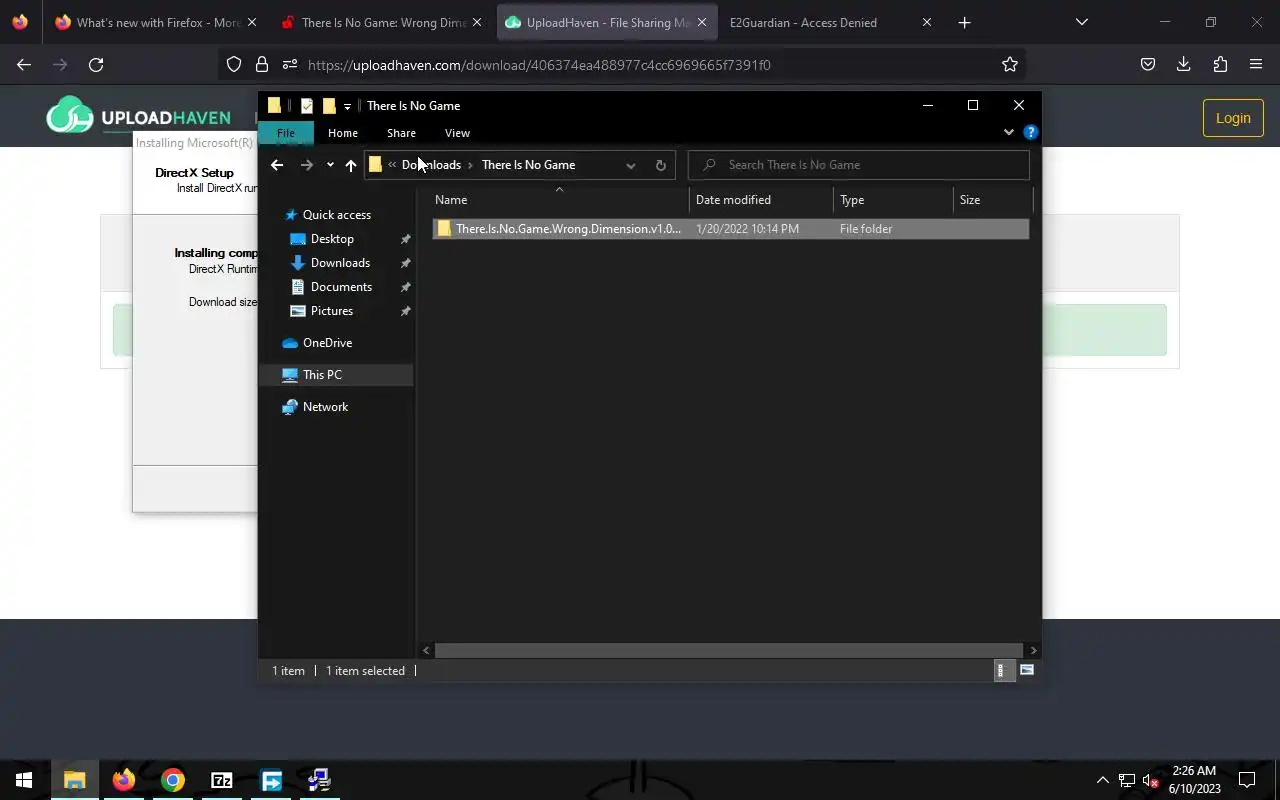Switch to large icons view in status bar
The width and height of the screenshot is (1280, 800).
[1027, 671]
